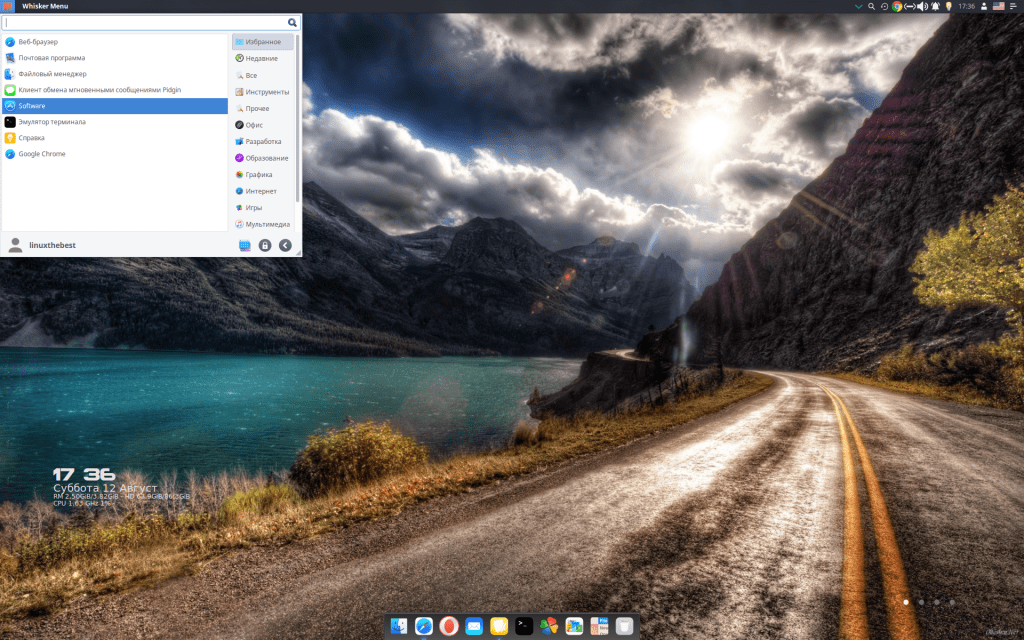The image size is (1024, 640).
Task: Click the search magnifier in the top panel
Action: tap(871, 6)
